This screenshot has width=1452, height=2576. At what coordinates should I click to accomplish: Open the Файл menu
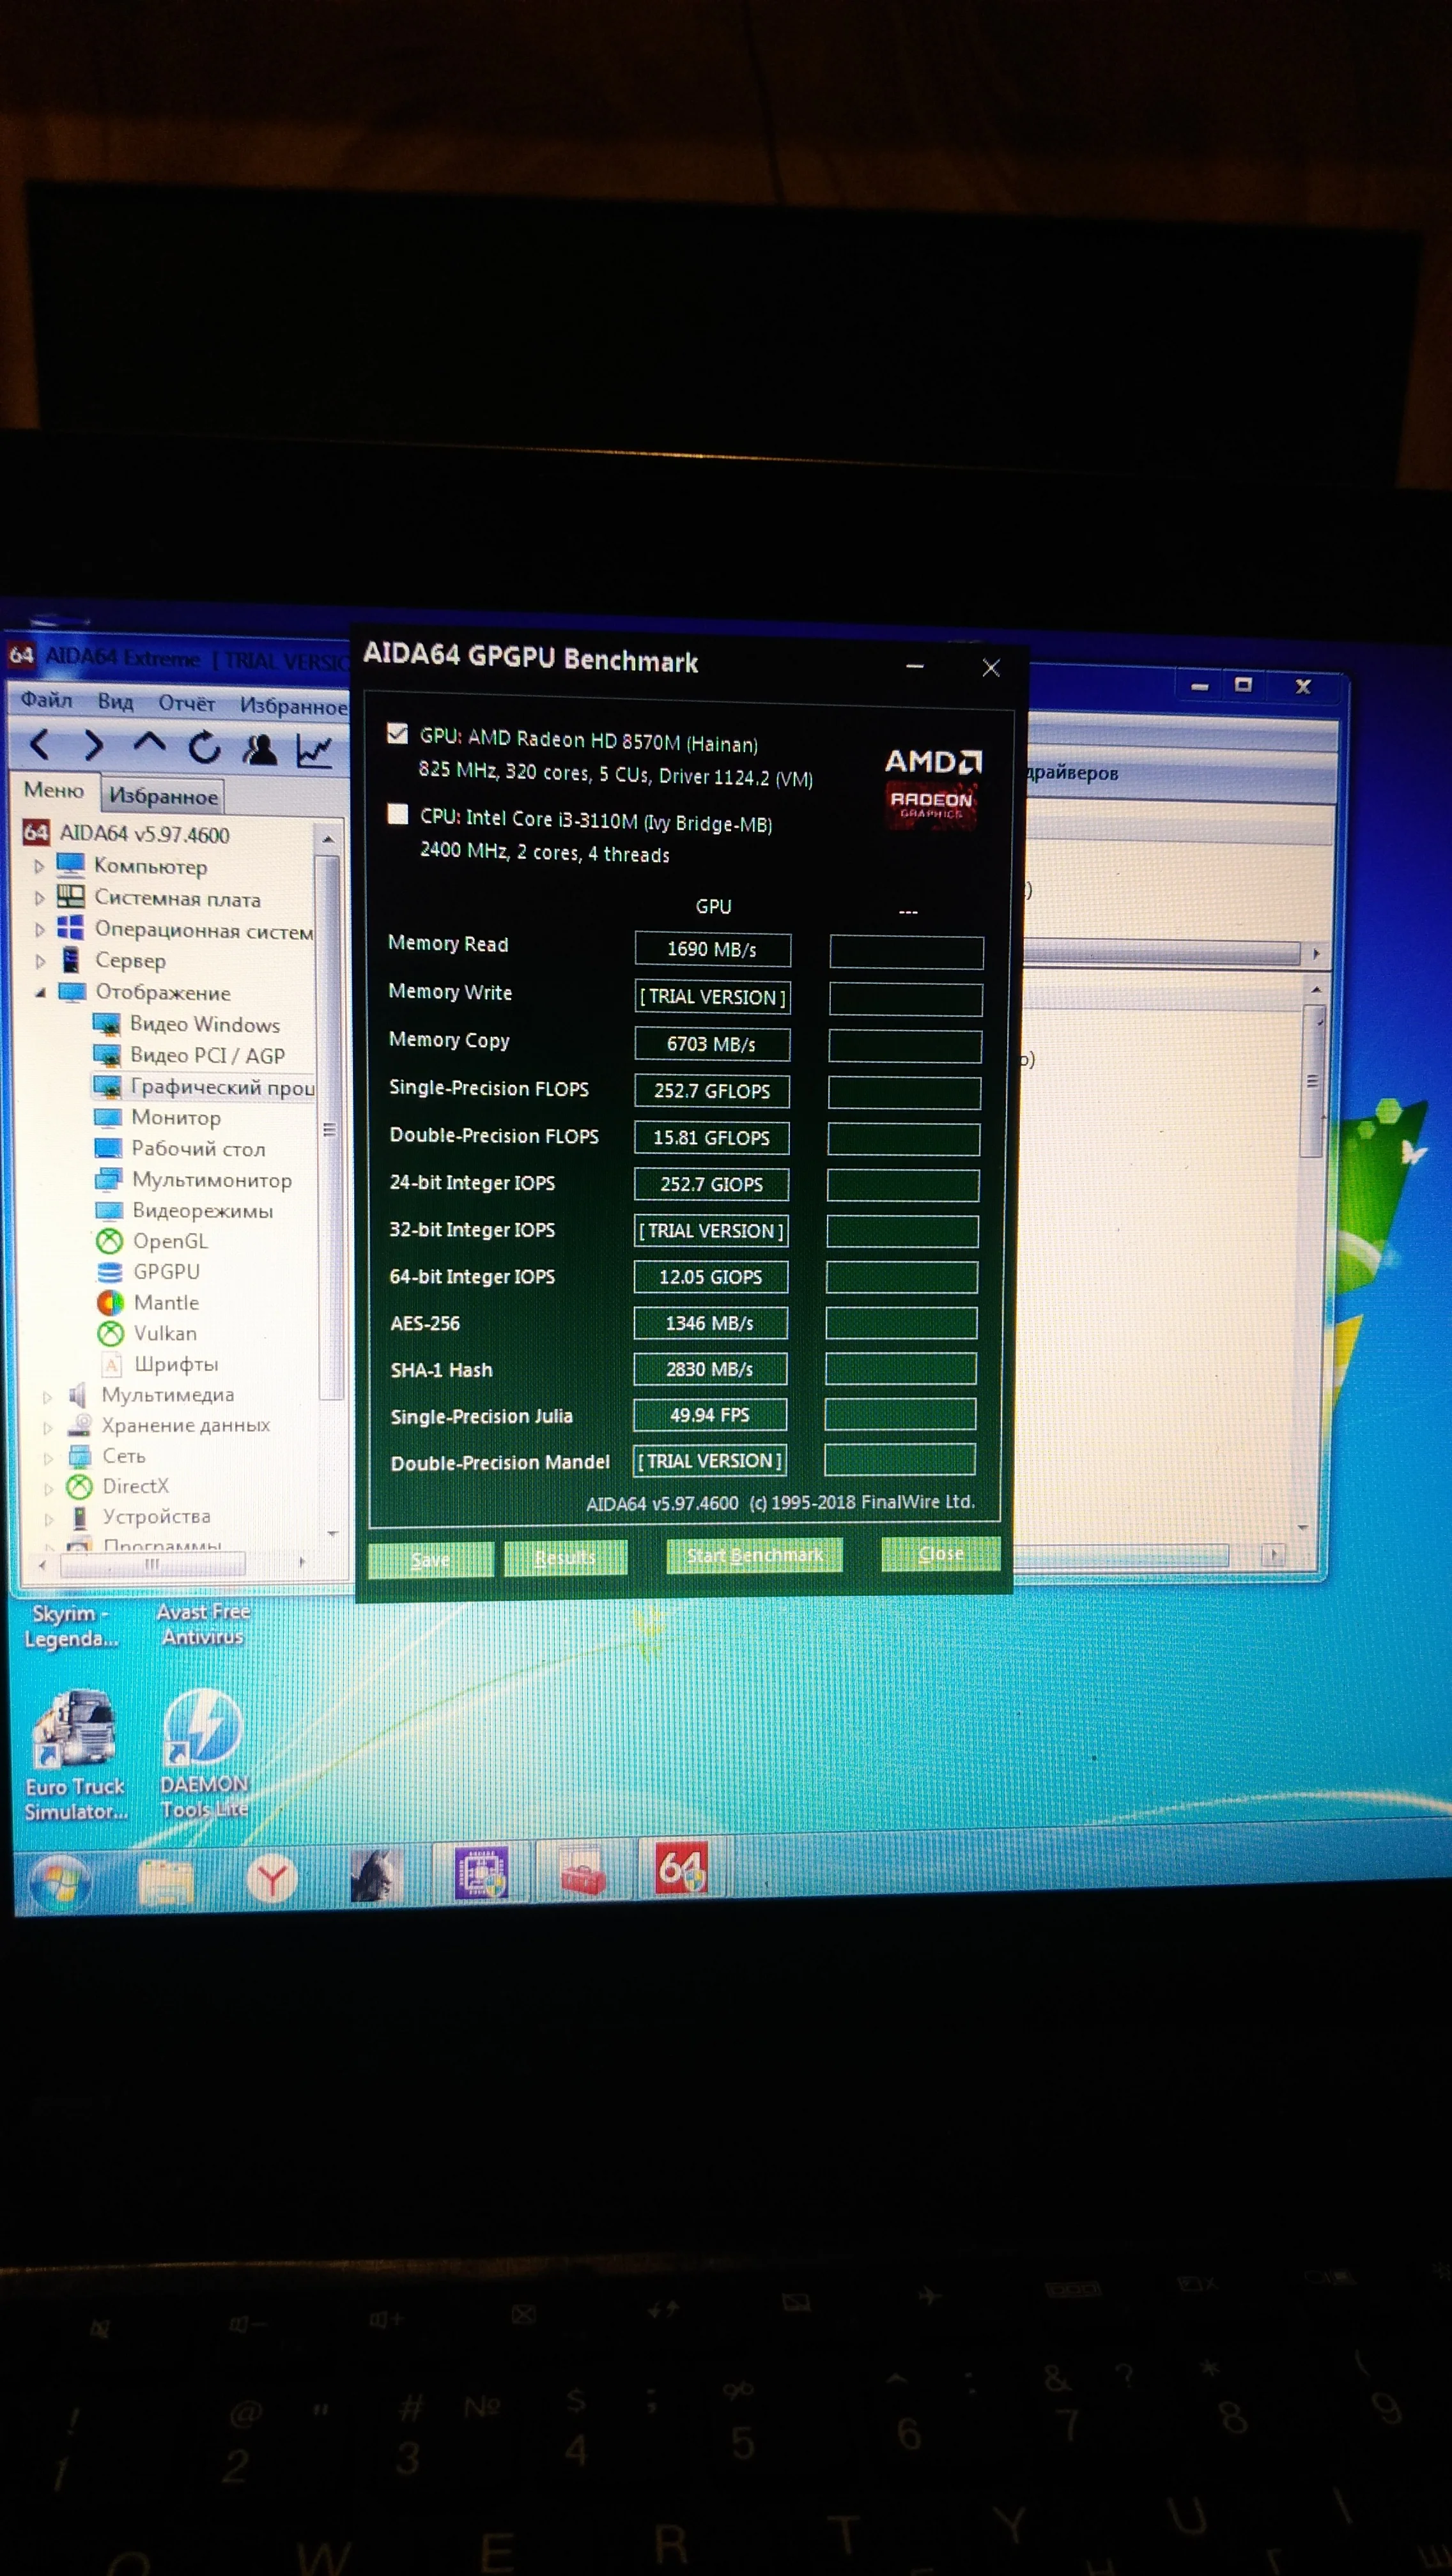point(46,700)
